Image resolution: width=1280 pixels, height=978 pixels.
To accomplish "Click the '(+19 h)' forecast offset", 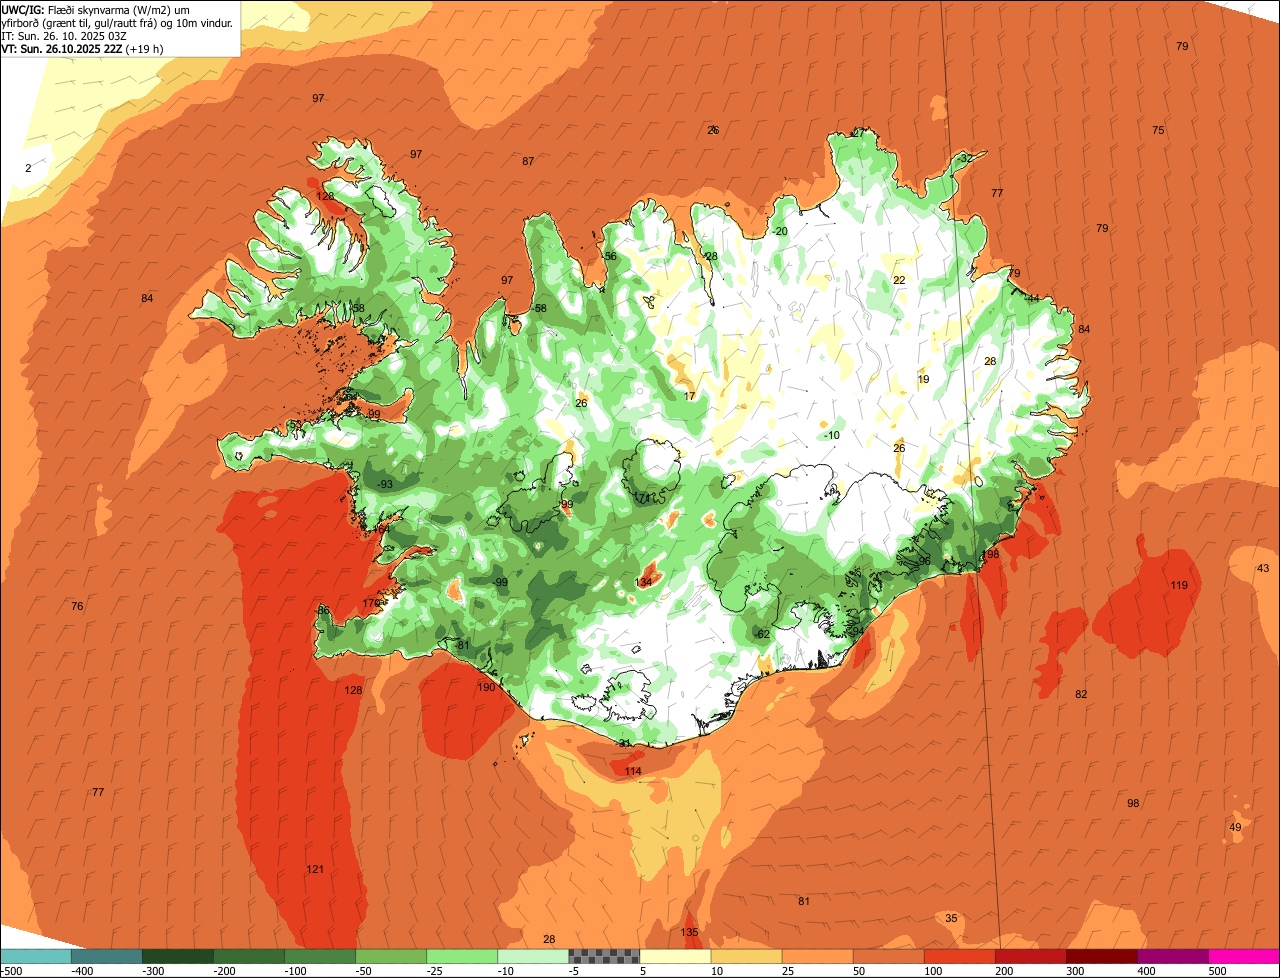I will (146, 48).
